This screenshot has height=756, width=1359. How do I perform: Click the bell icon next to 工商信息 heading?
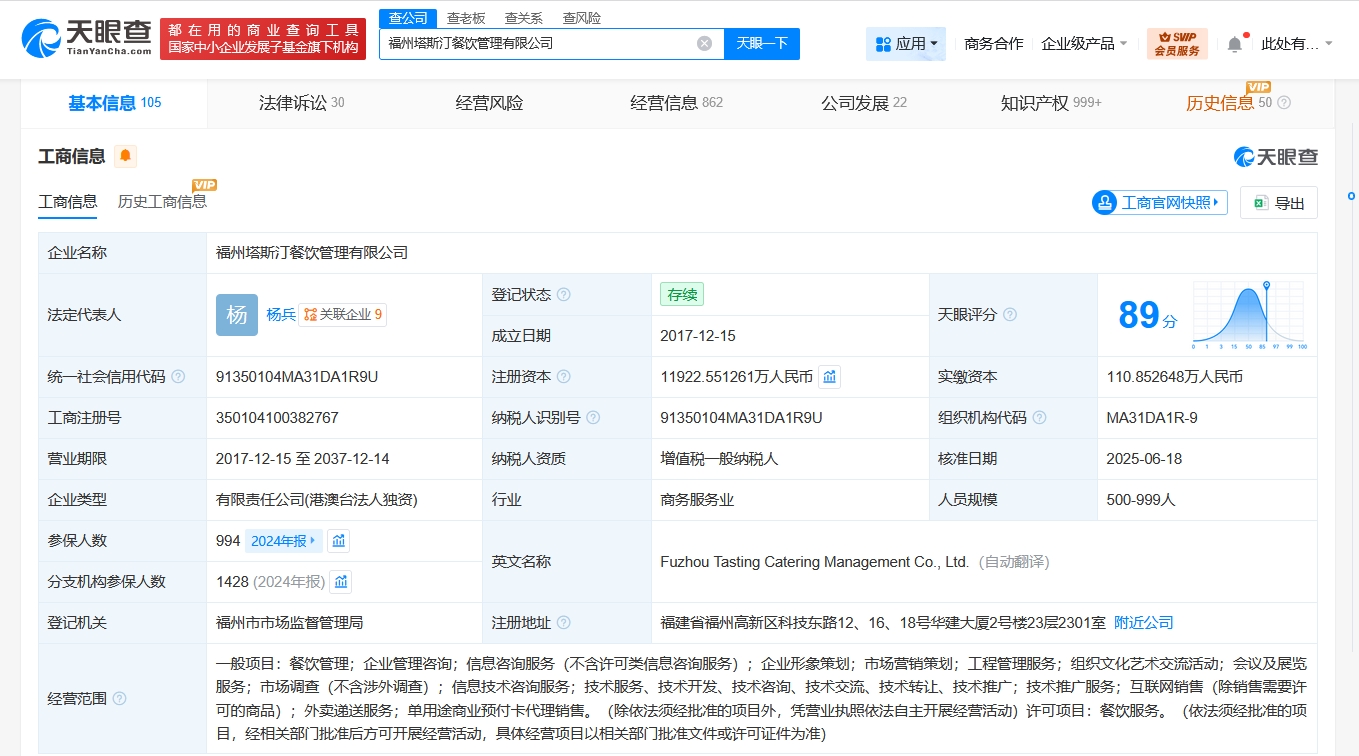point(127,156)
